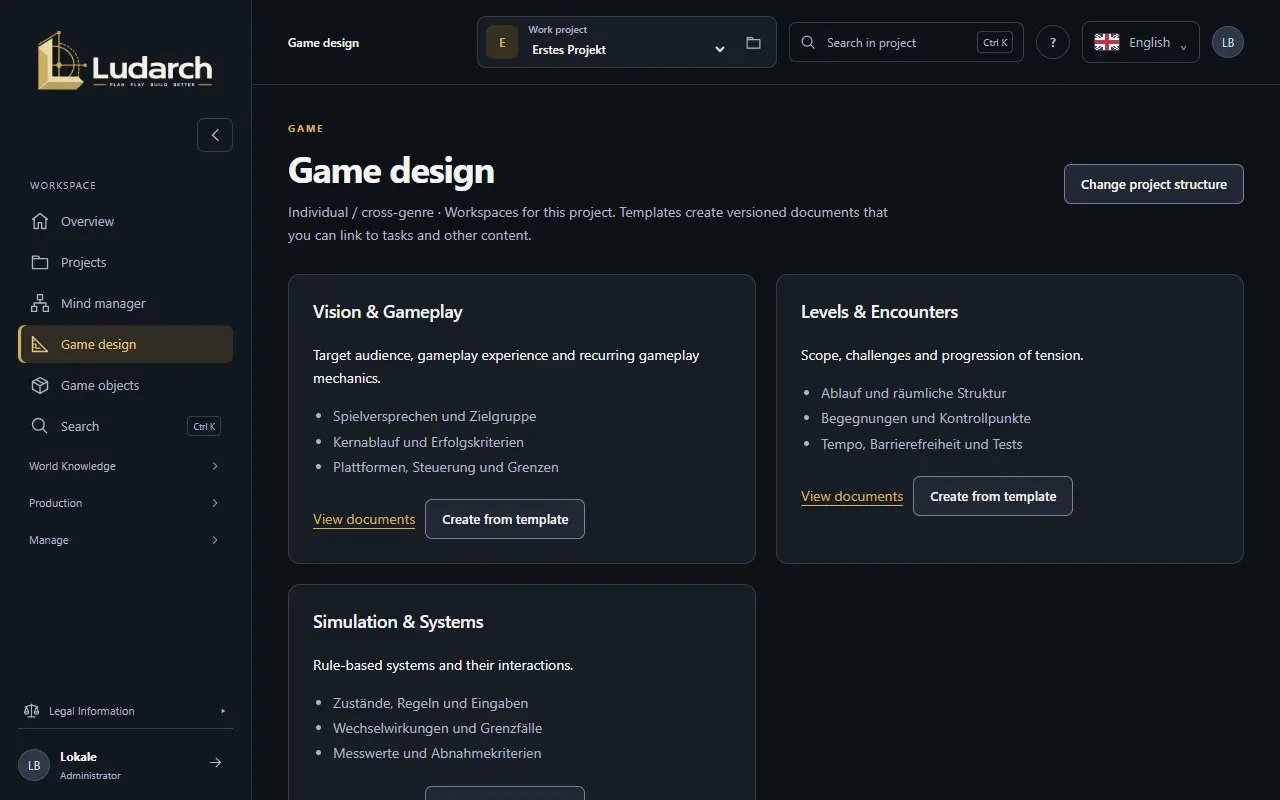
Task: Click 'Kernablauf und Erfolgskriterien' list item
Action: (428, 442)
